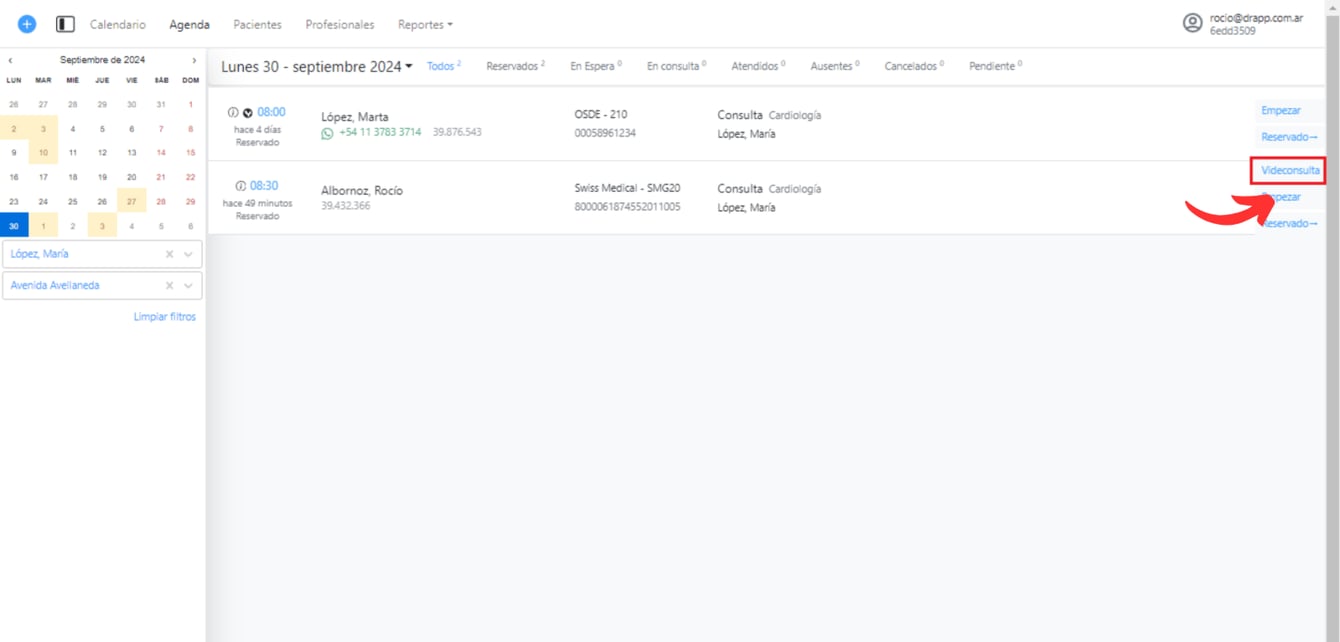
Task: Expand the López, María professional dropdown
Action: coord(188,254)
